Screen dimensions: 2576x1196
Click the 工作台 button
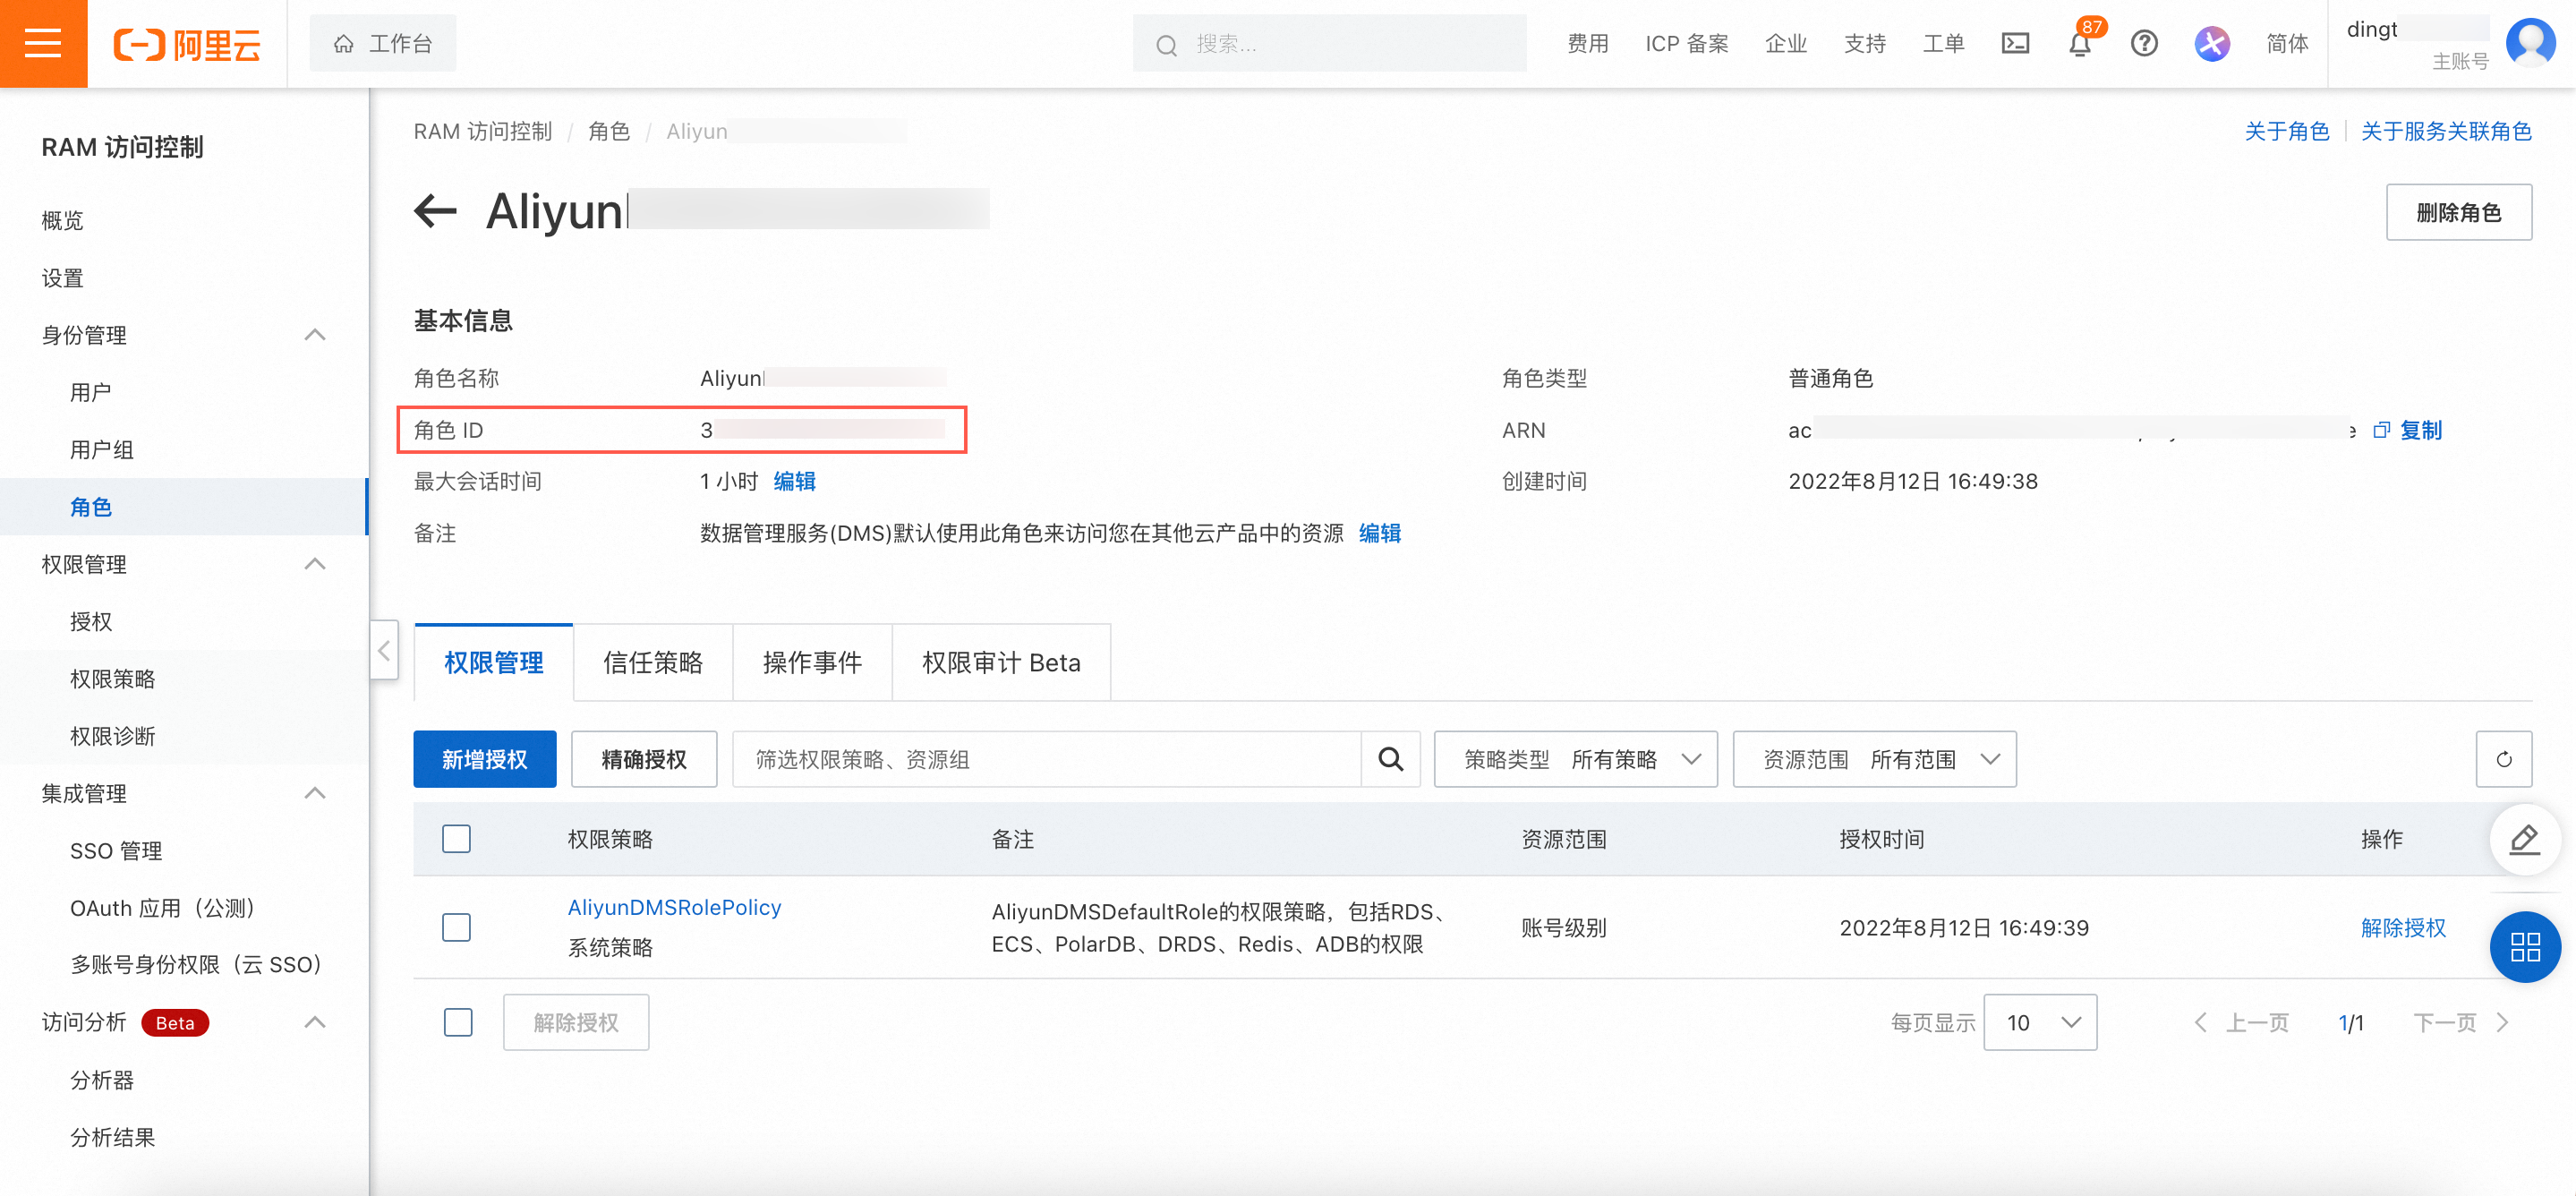click(382, 43)
